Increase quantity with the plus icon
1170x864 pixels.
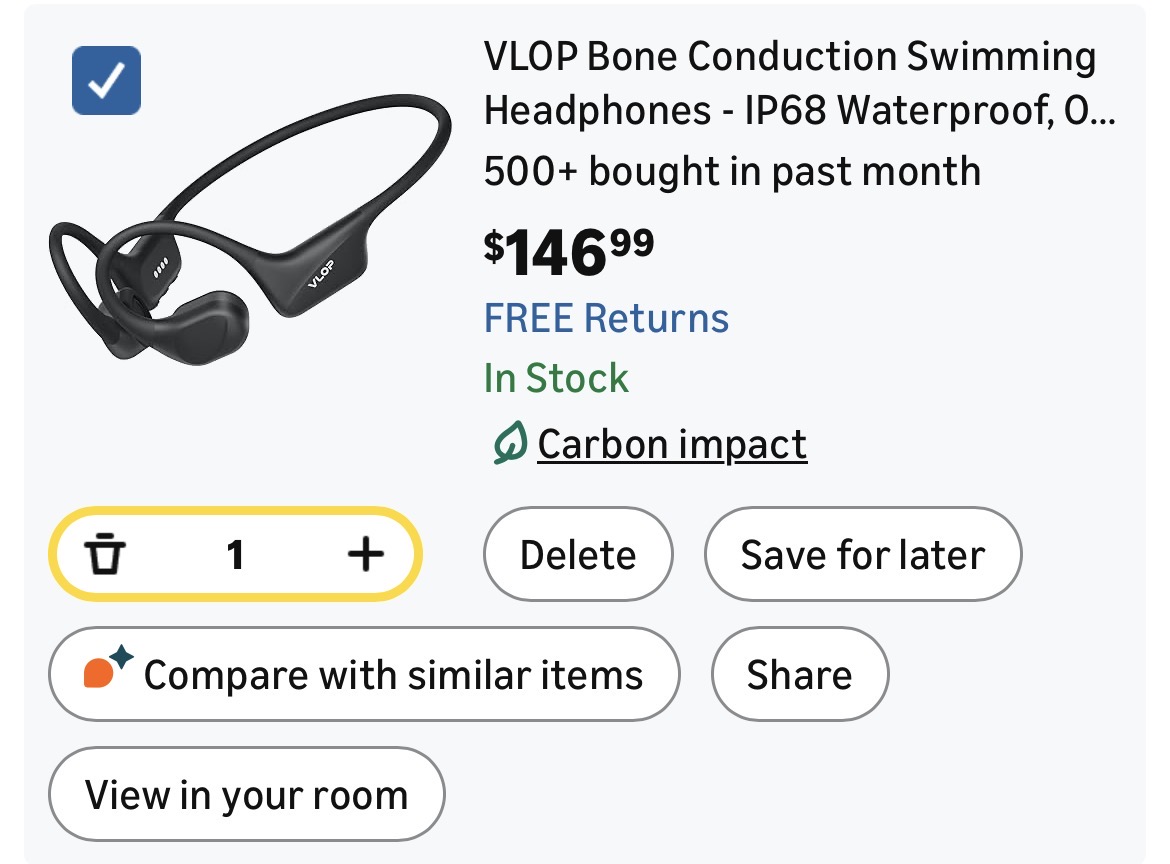point(366,554)
